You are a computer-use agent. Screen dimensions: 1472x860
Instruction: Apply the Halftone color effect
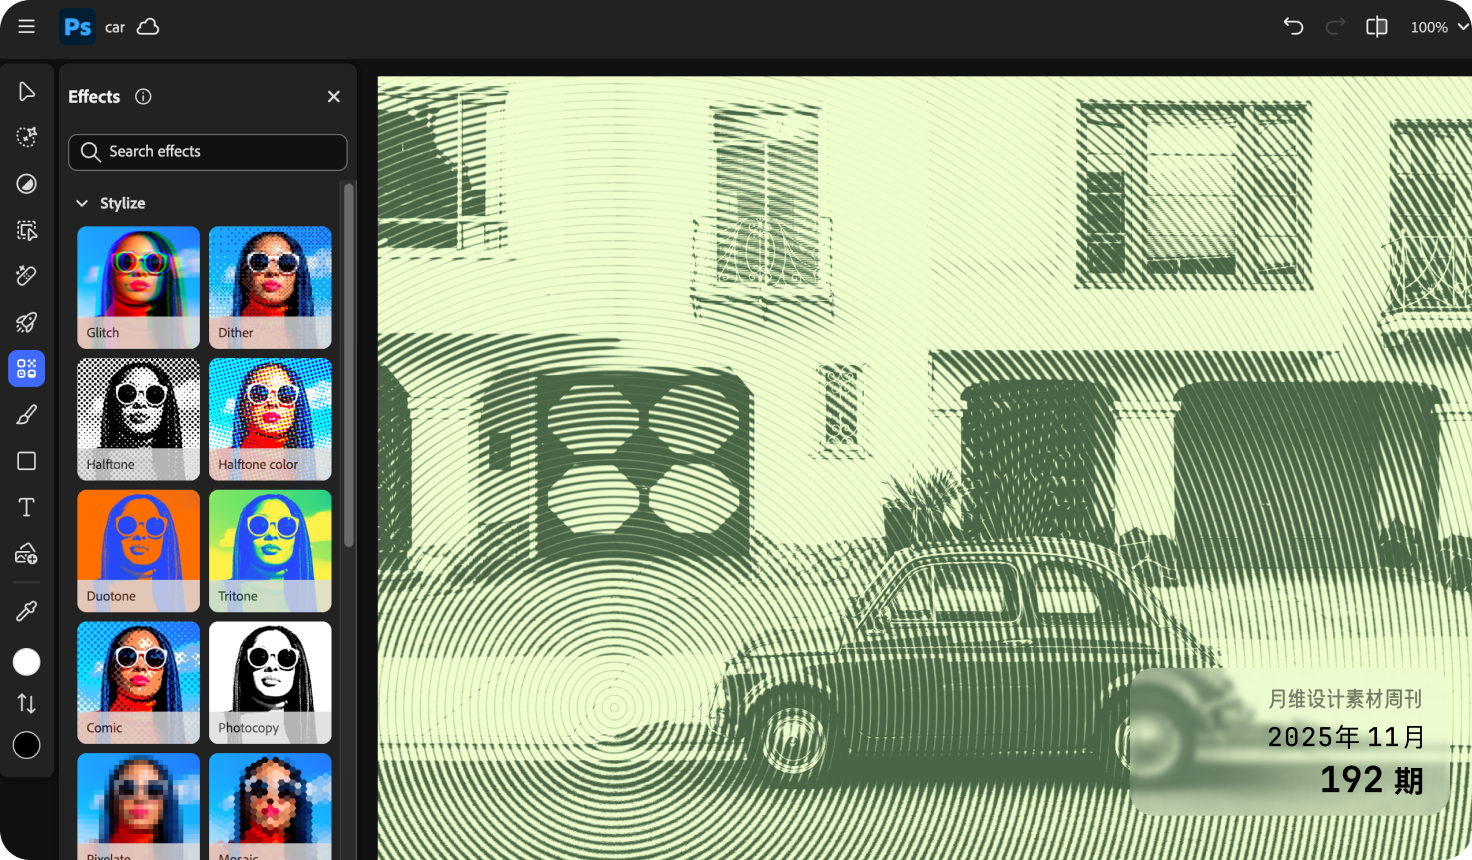click(x=270, y=419)
